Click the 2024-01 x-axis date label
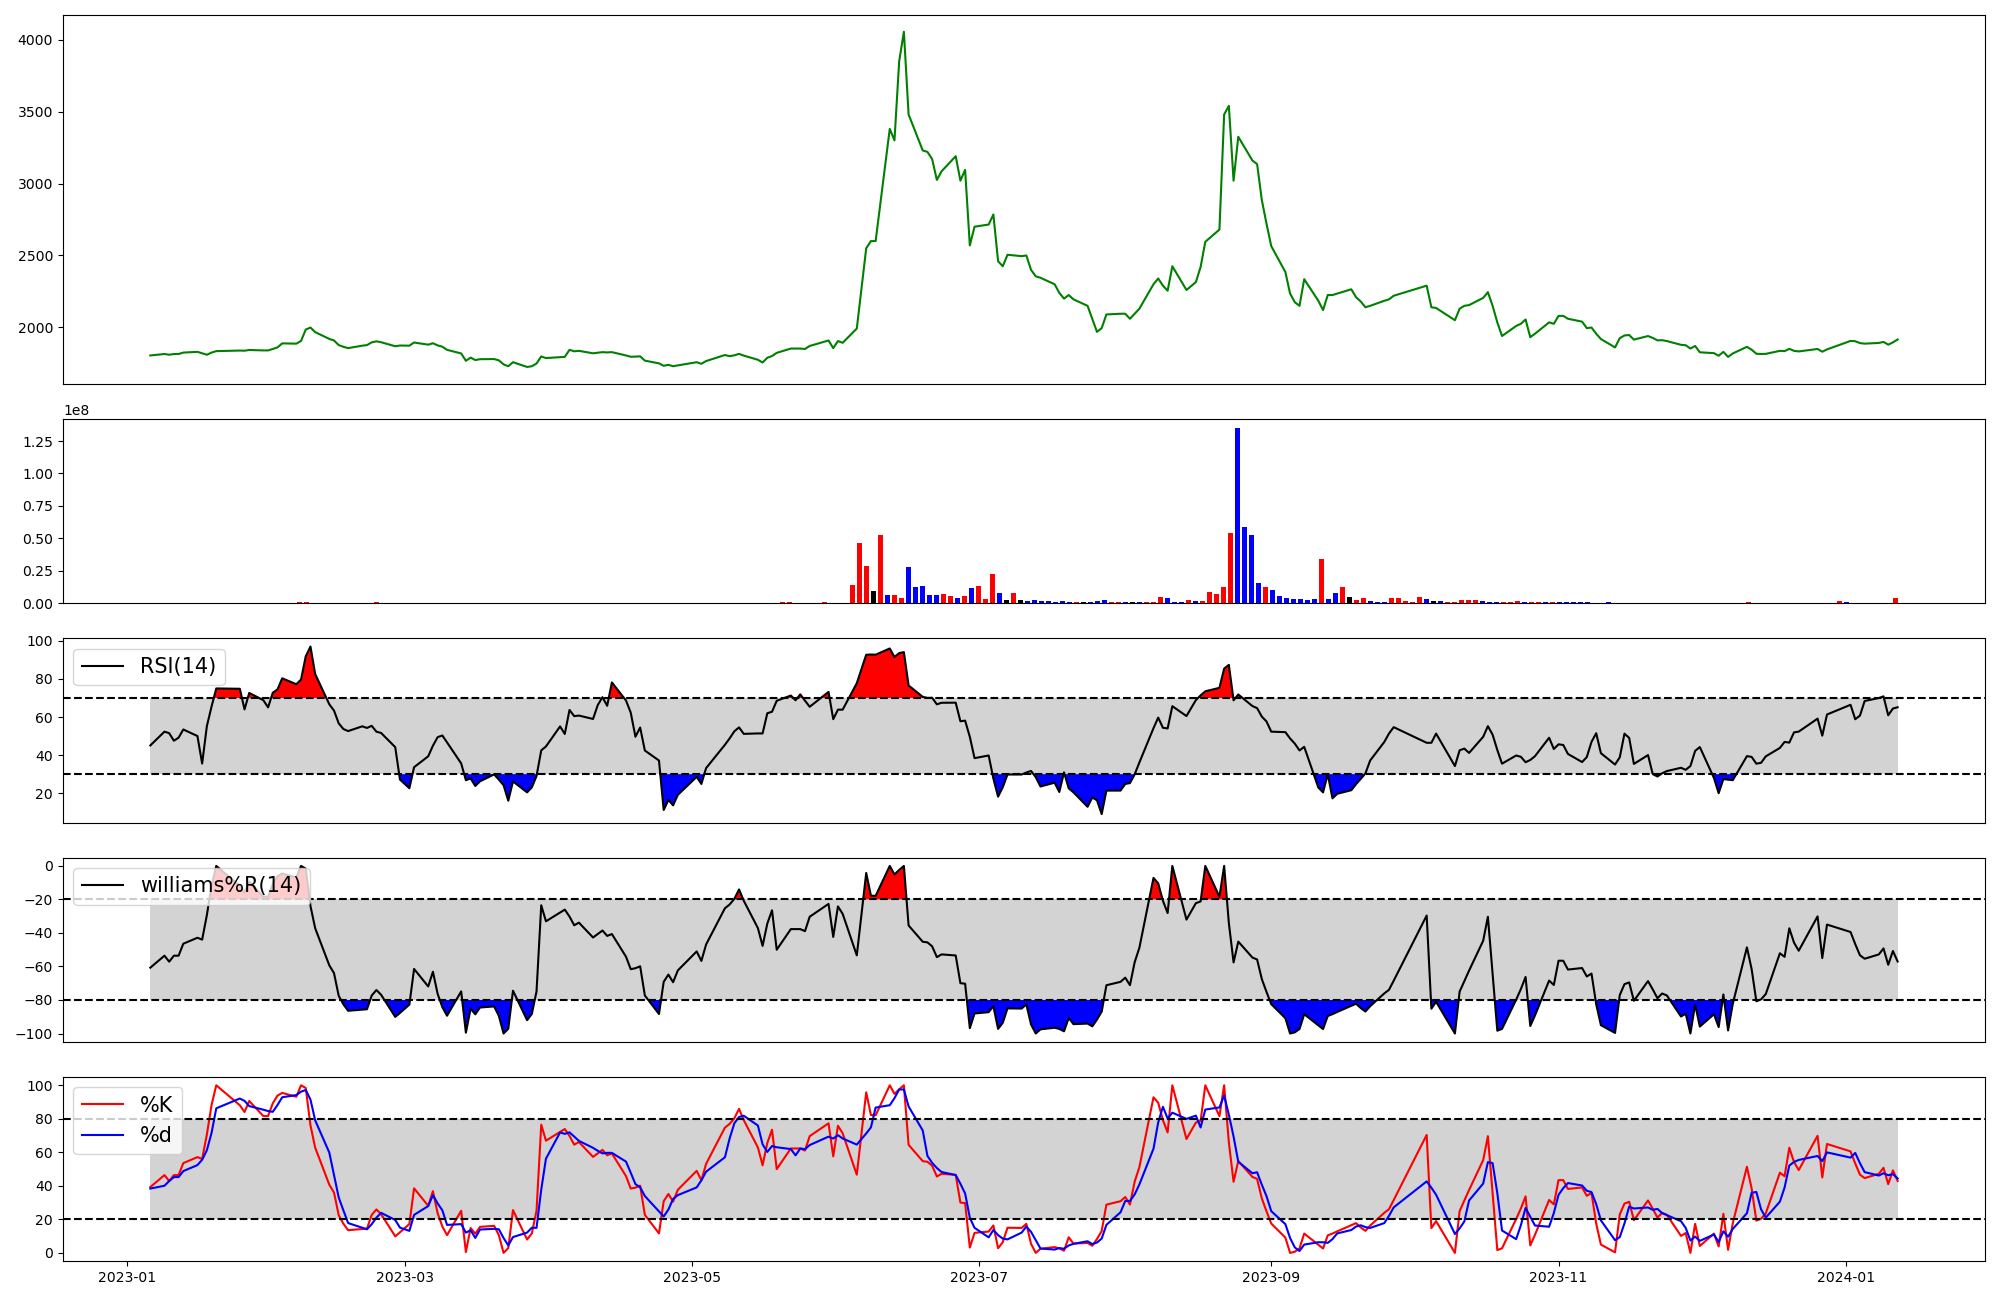Viewport: 2000px width, 1300px height. click(x=1845, y=1277)
